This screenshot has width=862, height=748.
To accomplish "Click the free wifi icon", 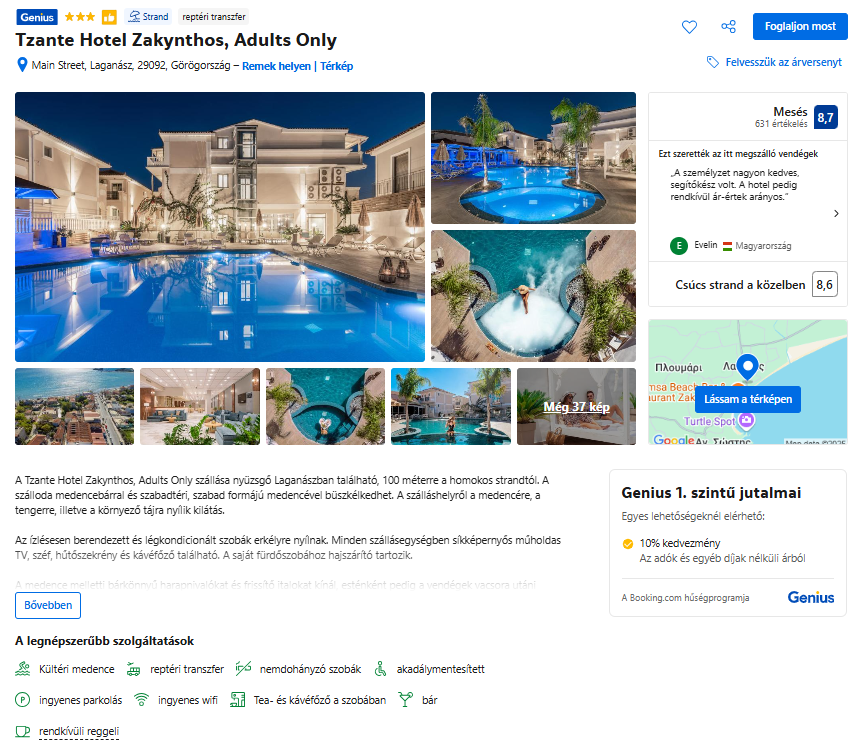I will coord(141,700).
